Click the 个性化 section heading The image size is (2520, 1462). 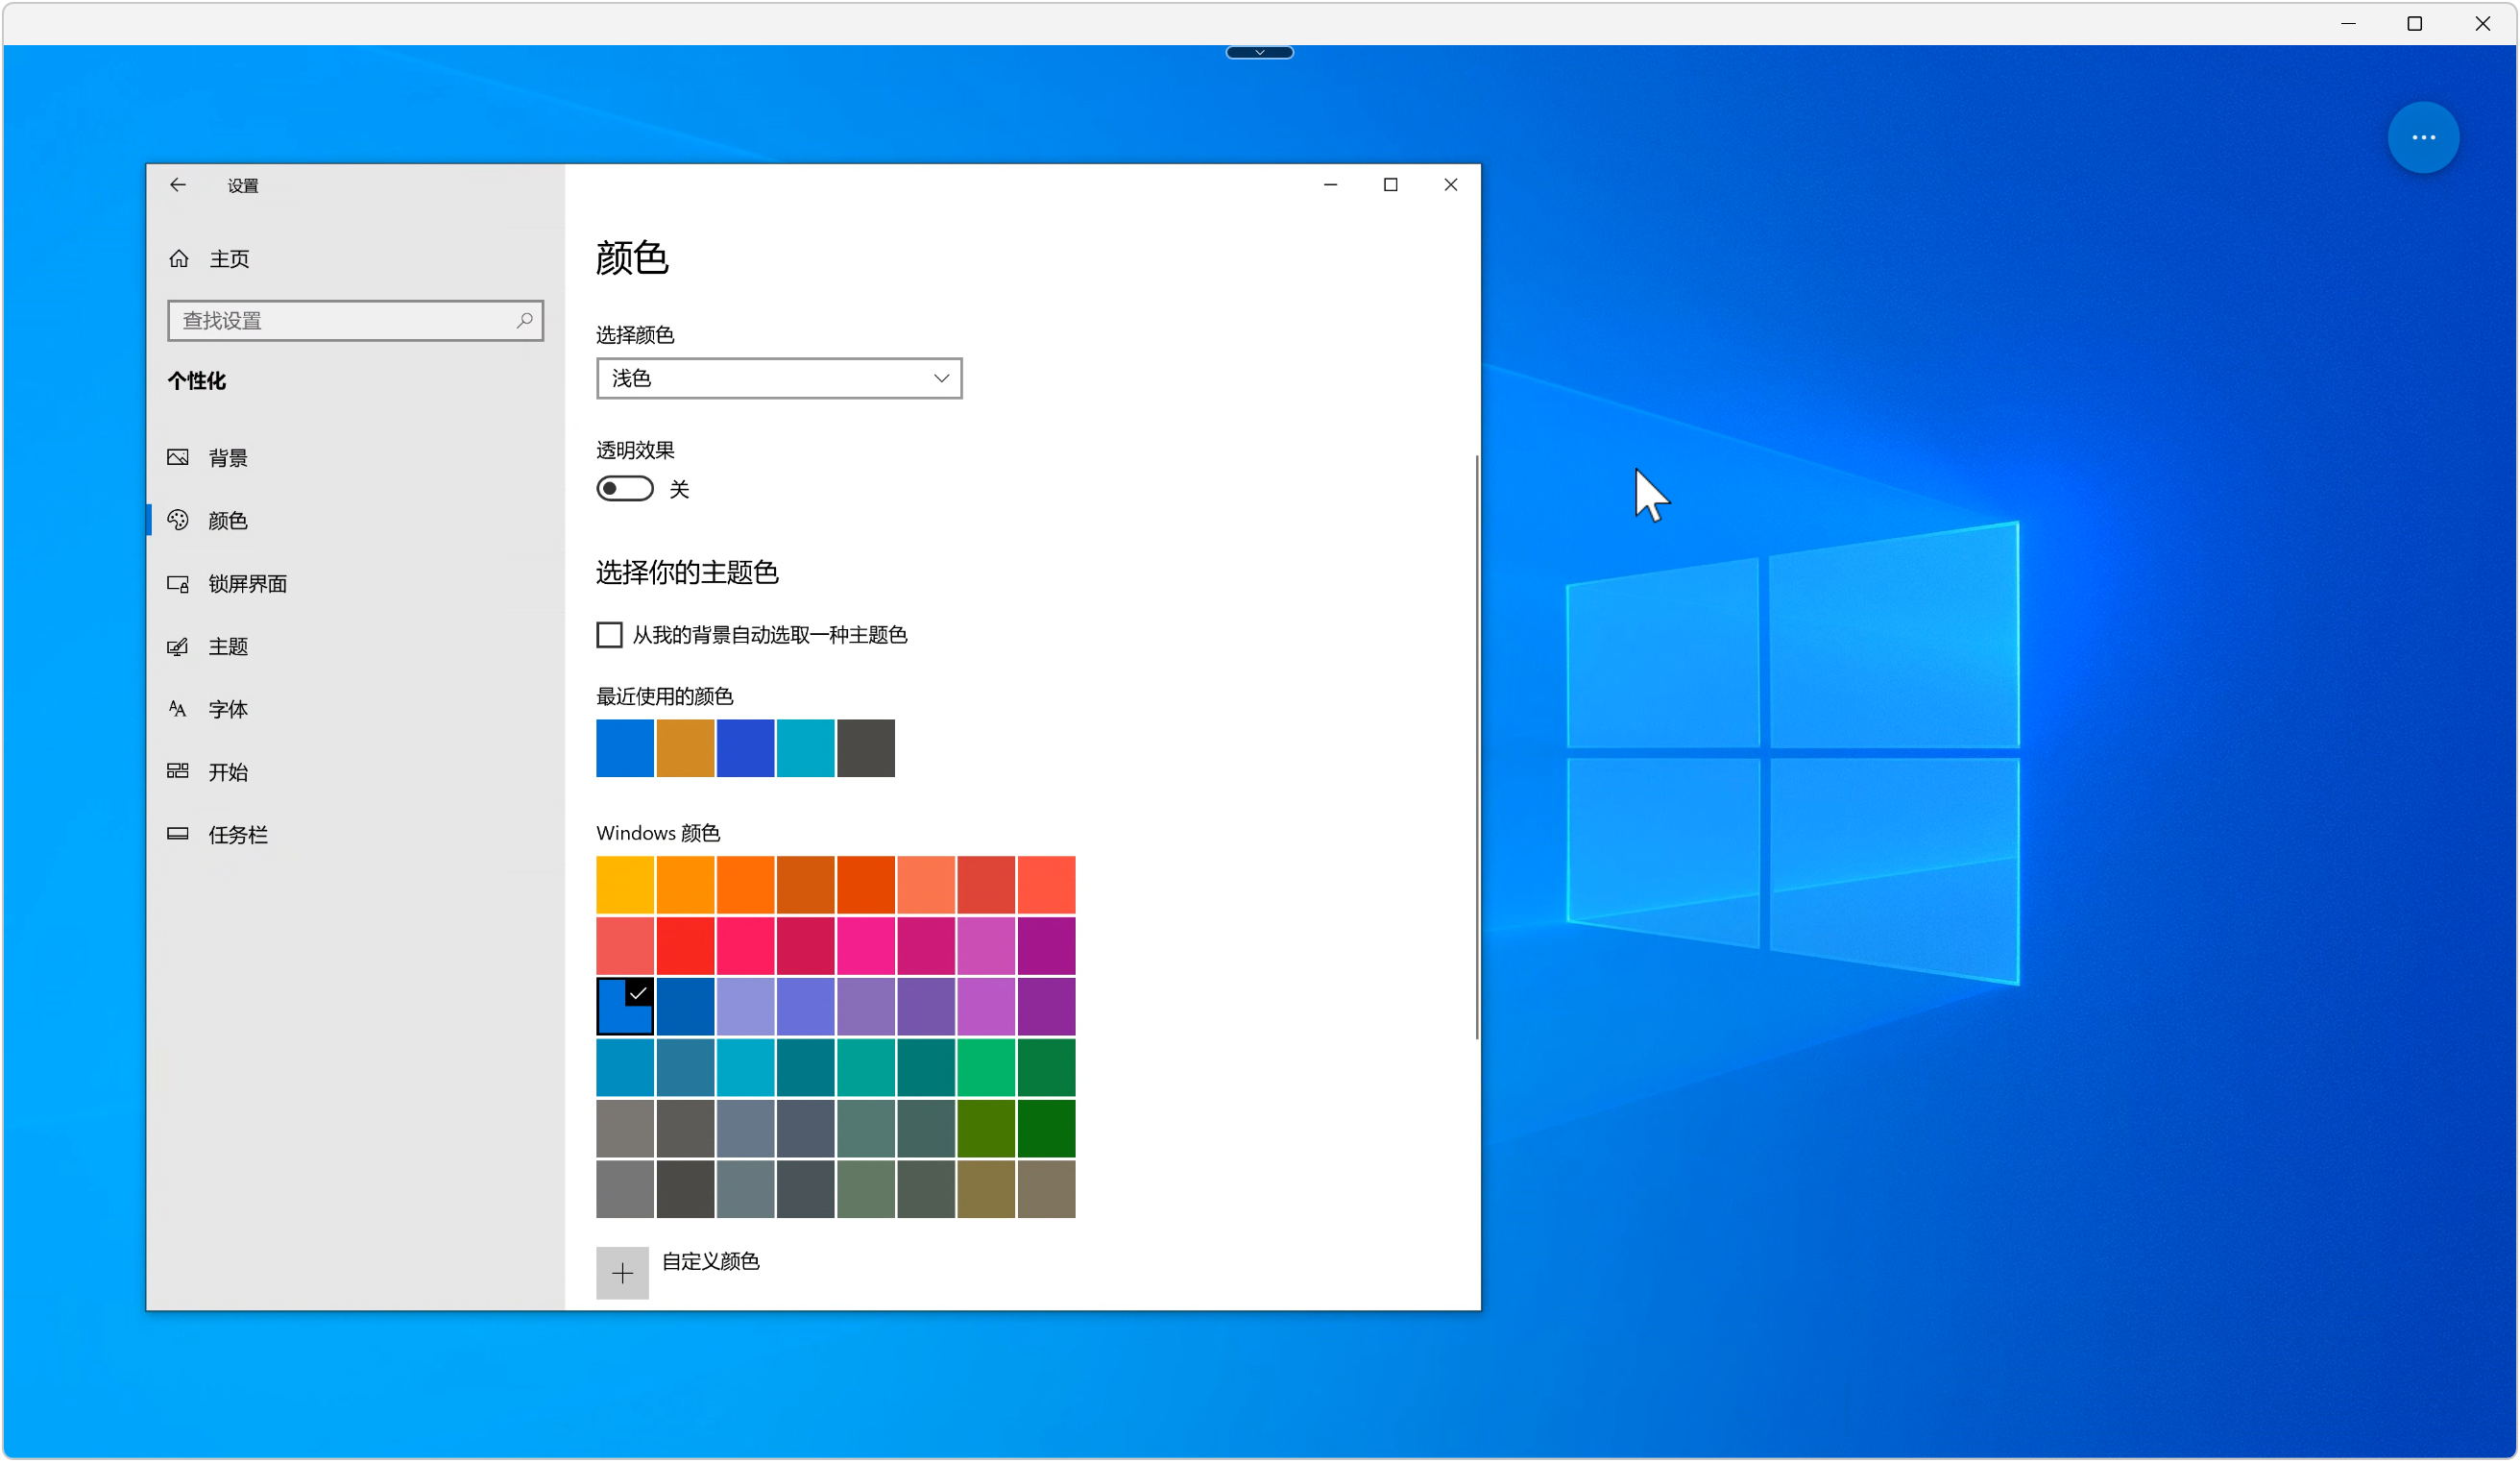click(x=197, y=381)
